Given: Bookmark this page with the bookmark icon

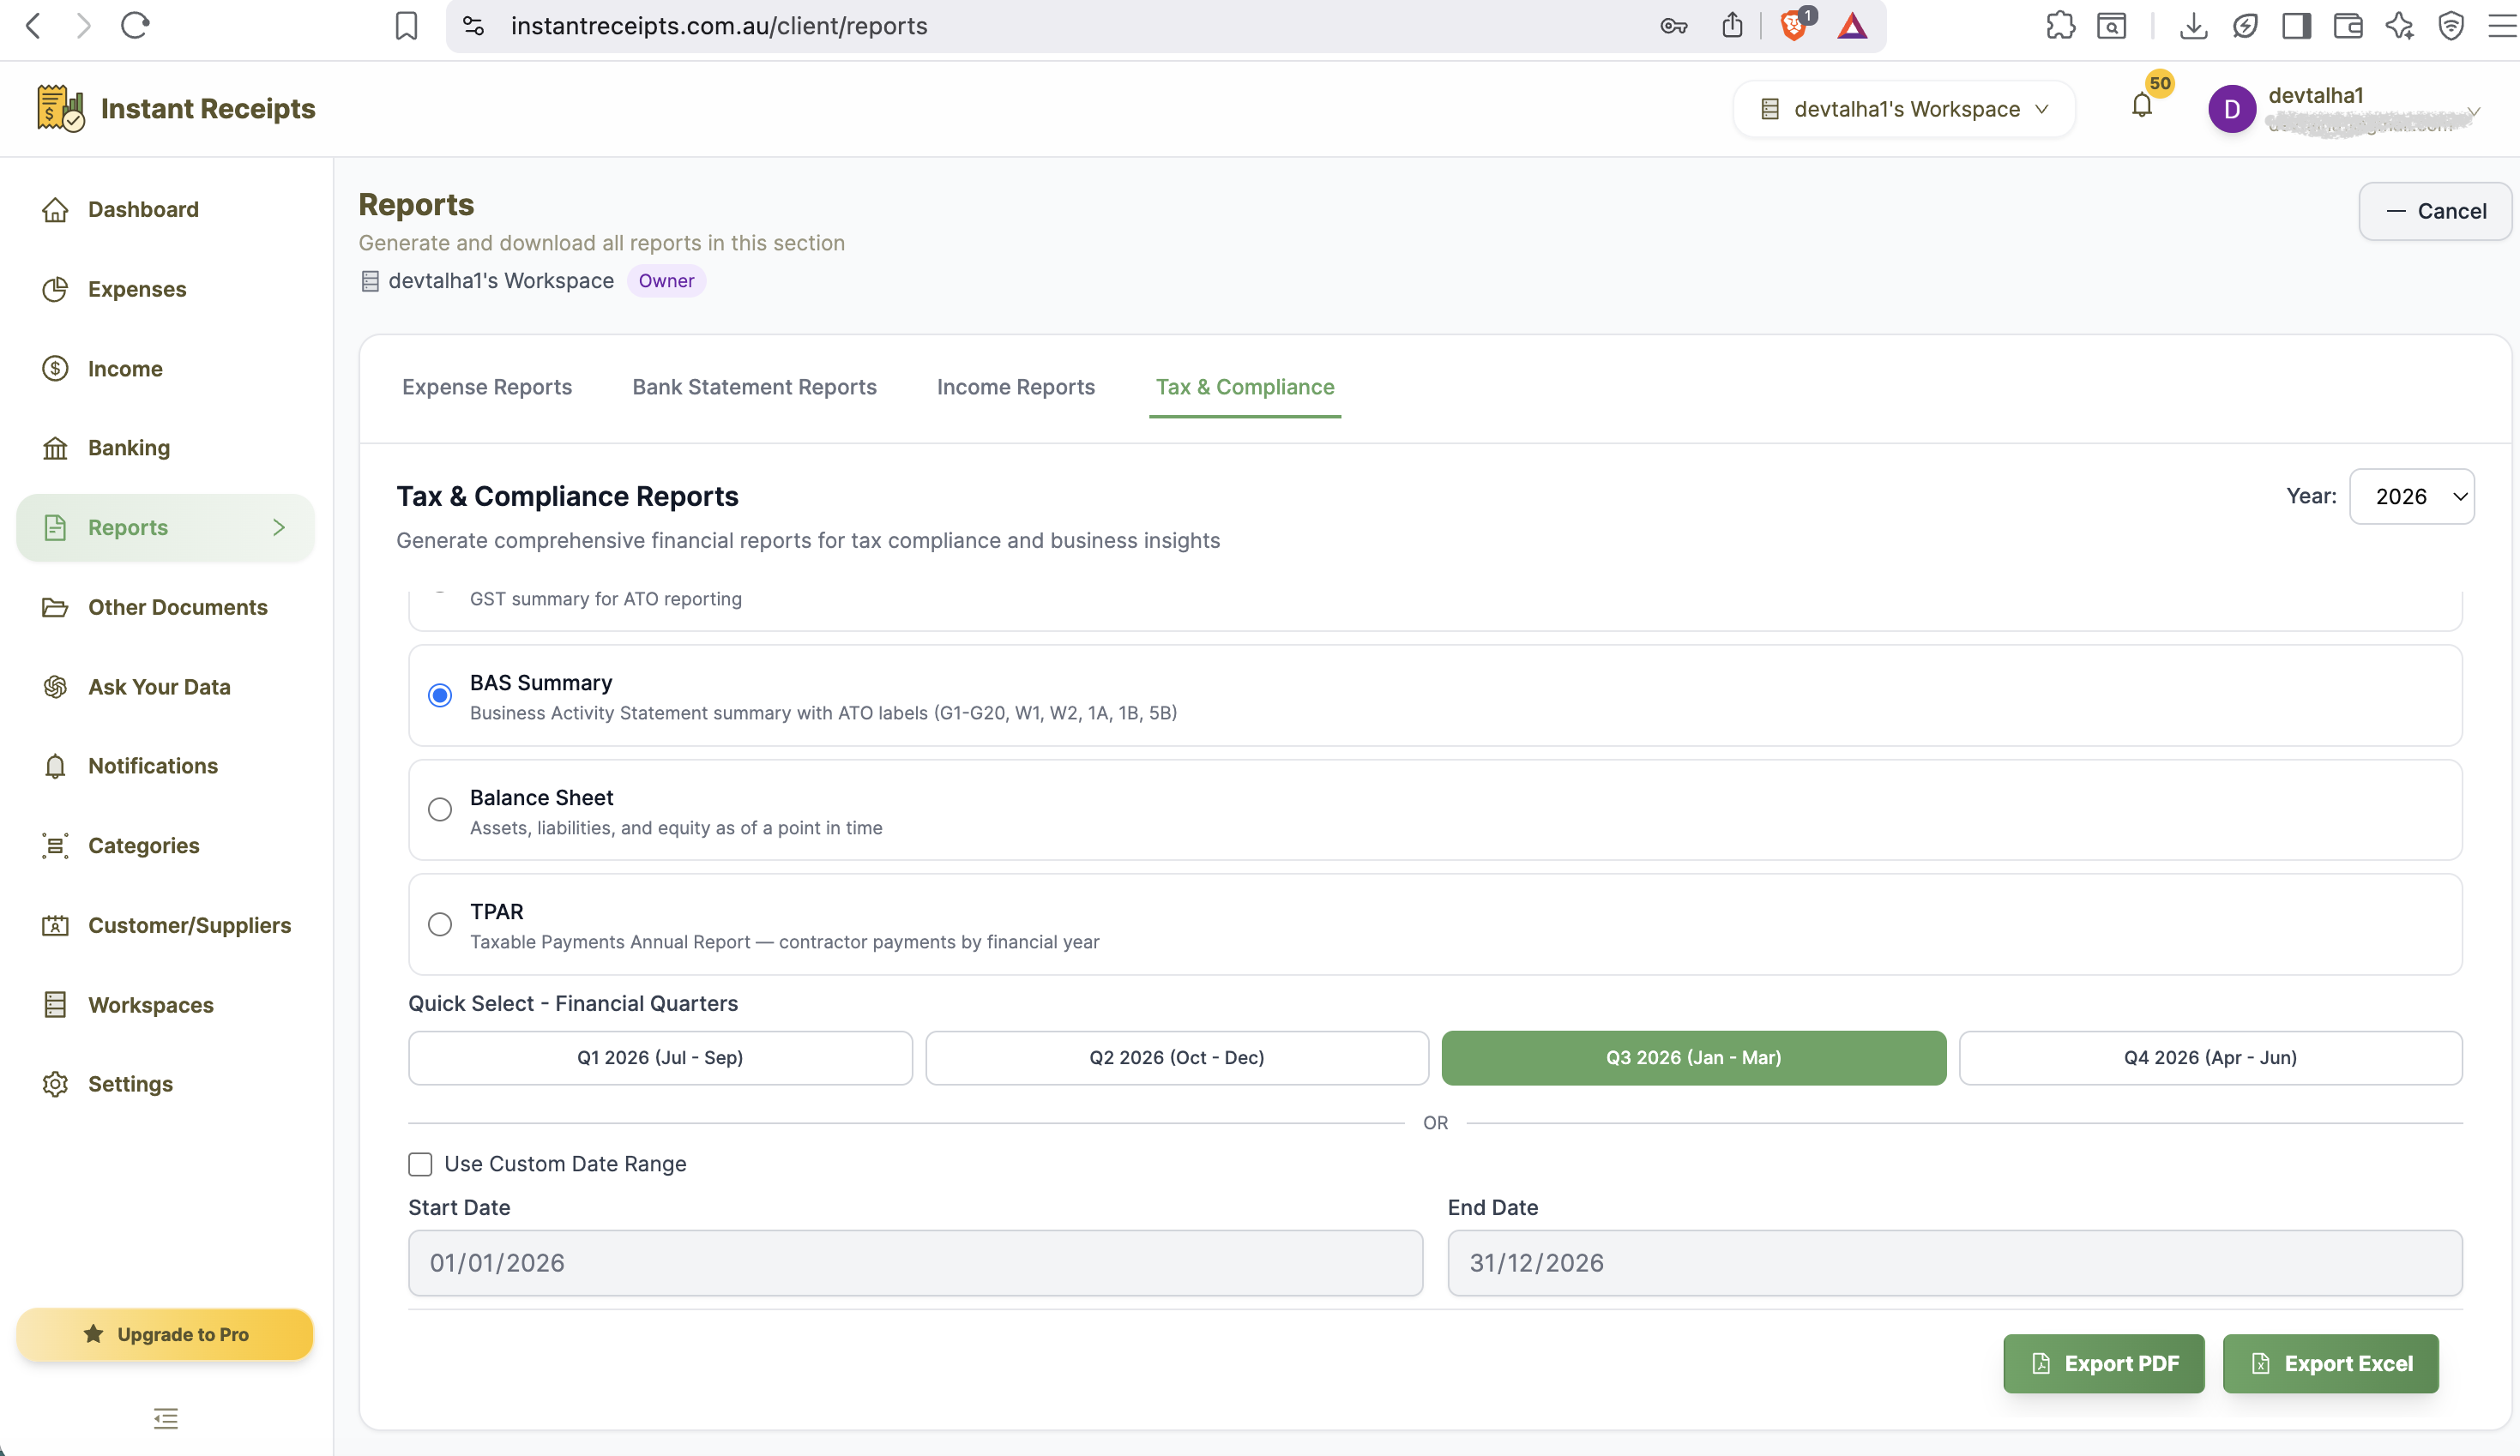Looking at the screenshot, I should (406, 26).
